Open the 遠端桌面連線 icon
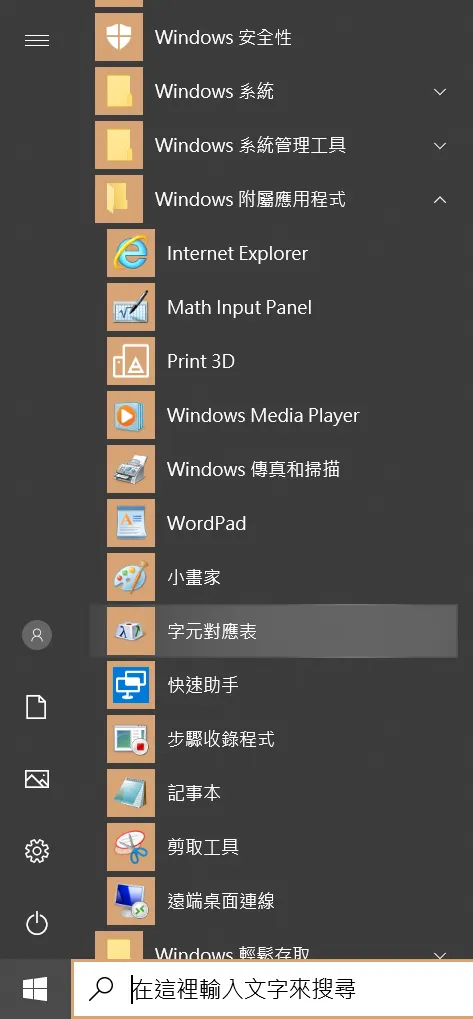The width and height of the screenshot is (473, 1019). click(x=131, y=900)
